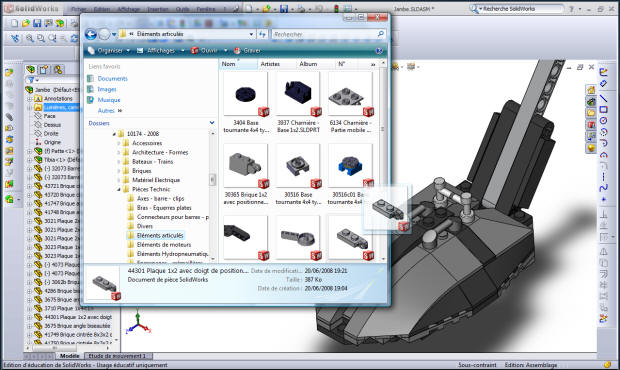
Task: Select the Line sketch tool
Action: (x=603, y=98)
